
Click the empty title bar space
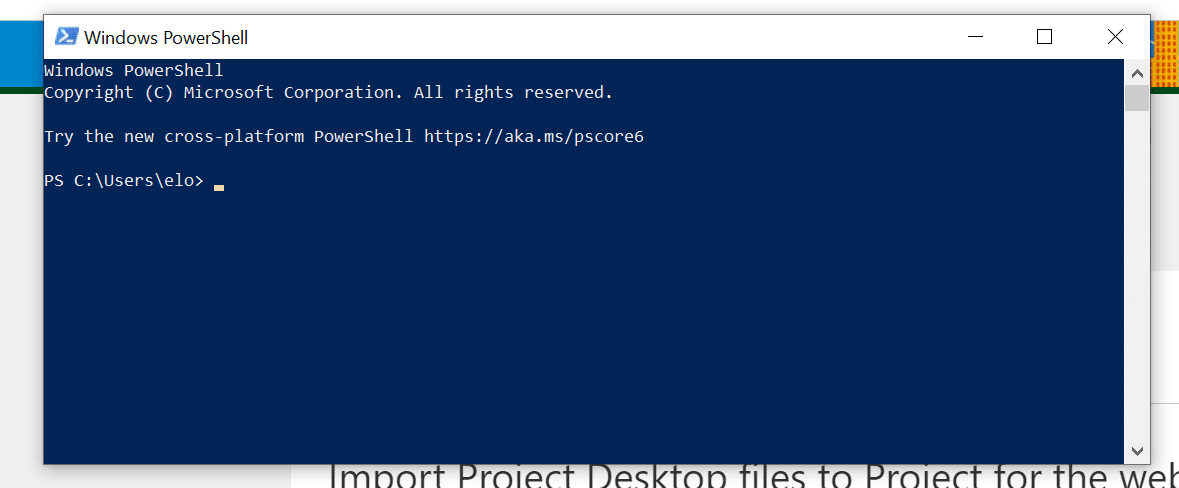[594, 36]
